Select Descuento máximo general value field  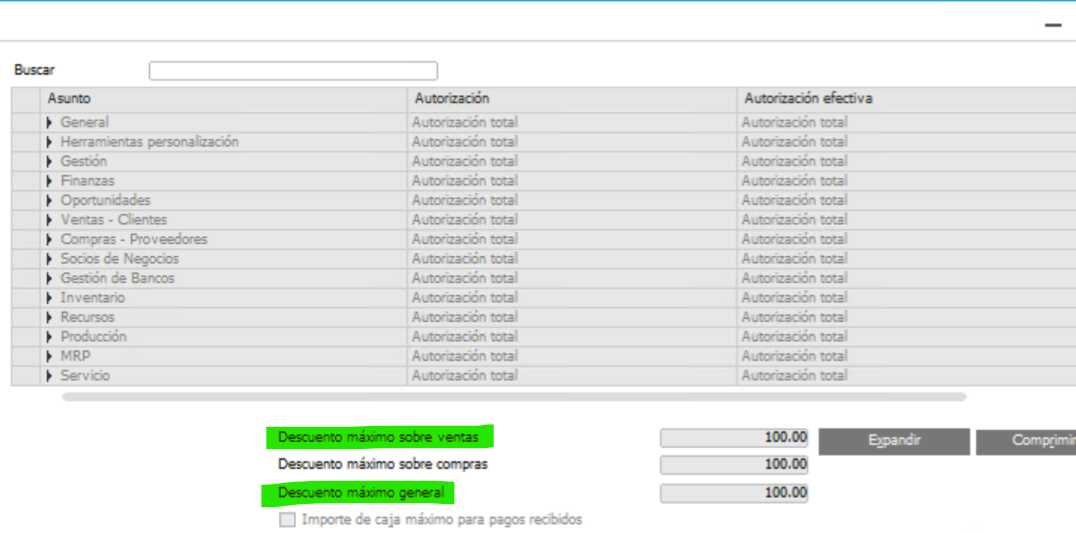click(x=734, y=493)
